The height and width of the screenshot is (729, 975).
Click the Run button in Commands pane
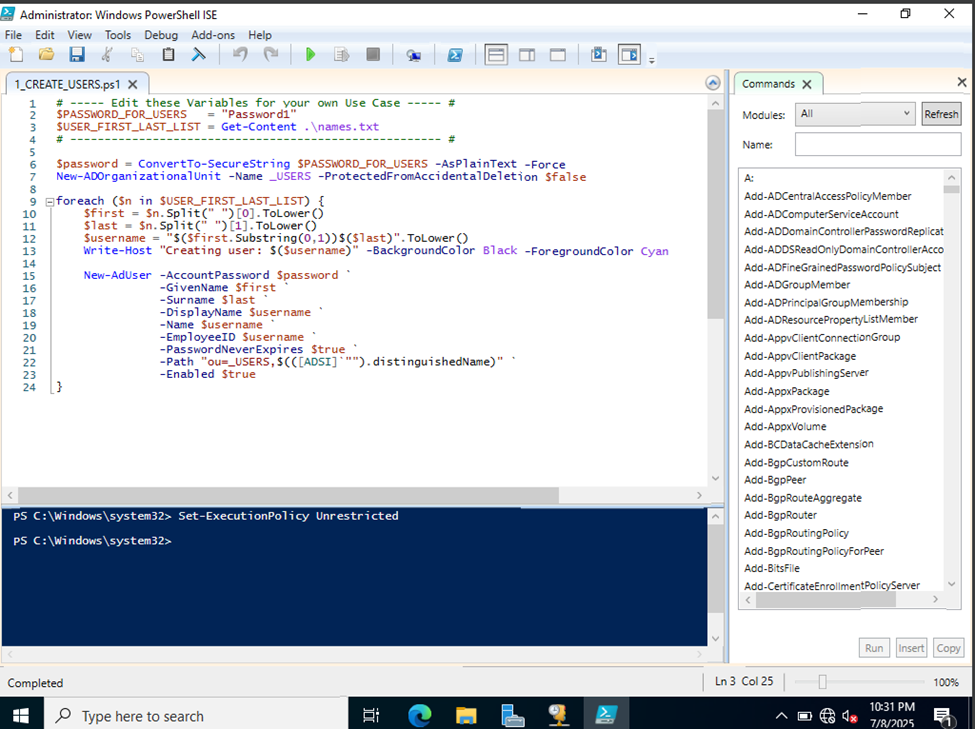[x=874, y=648]
